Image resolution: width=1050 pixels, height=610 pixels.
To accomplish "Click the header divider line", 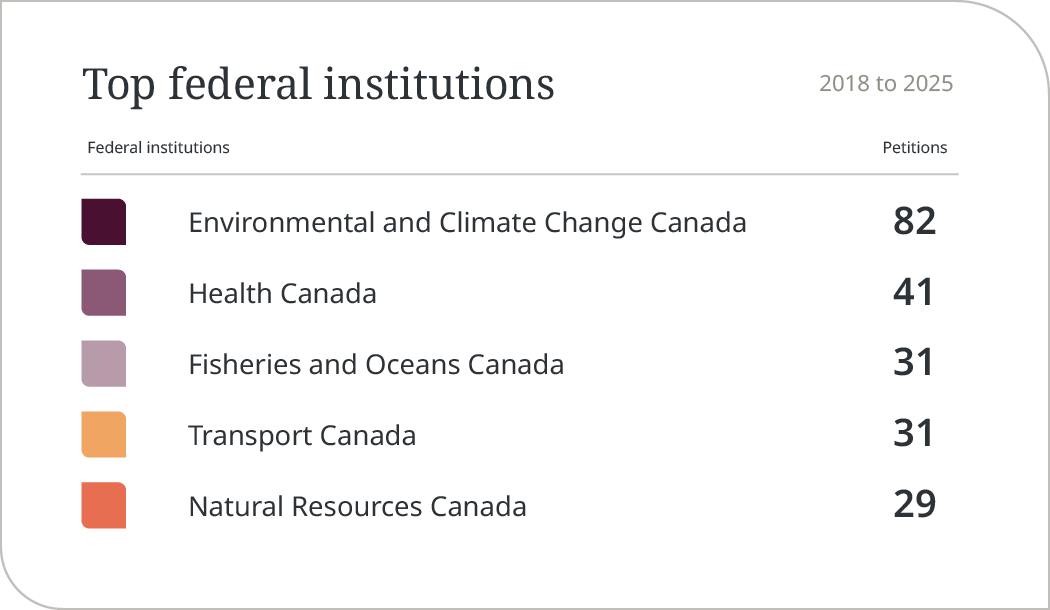I will click(520, 174).
